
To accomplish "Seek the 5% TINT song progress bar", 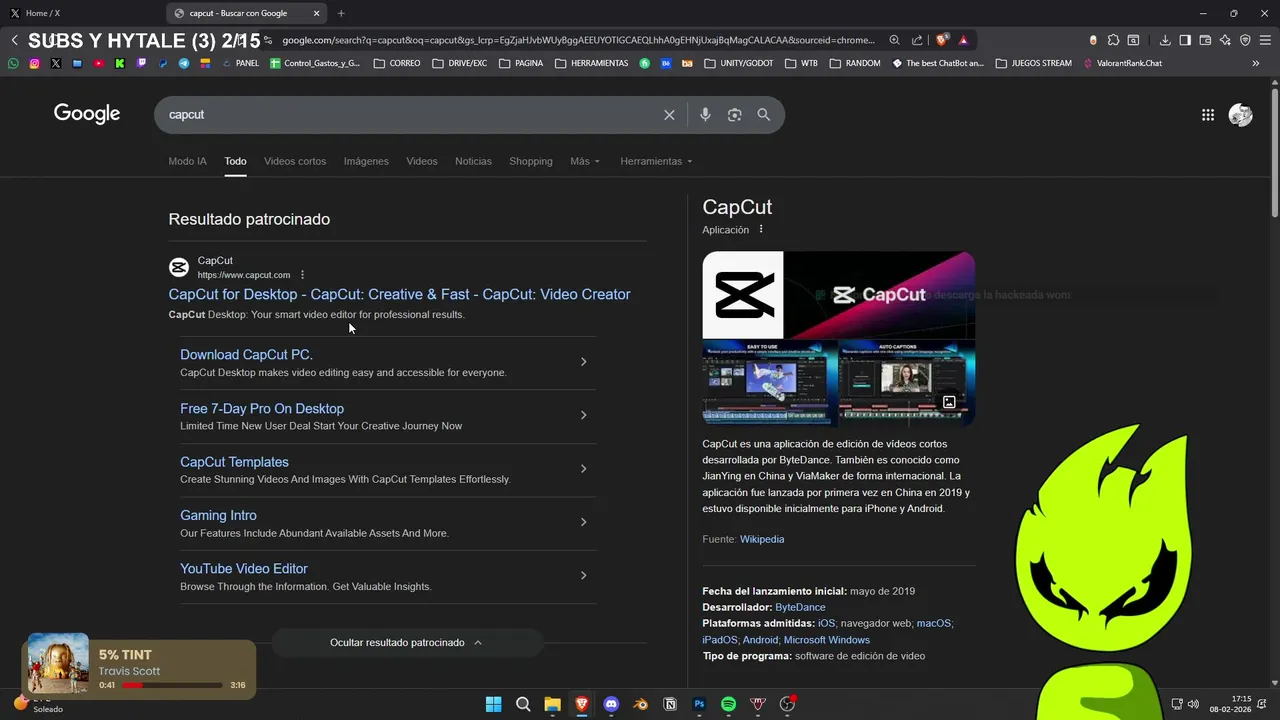I will 172,685.
